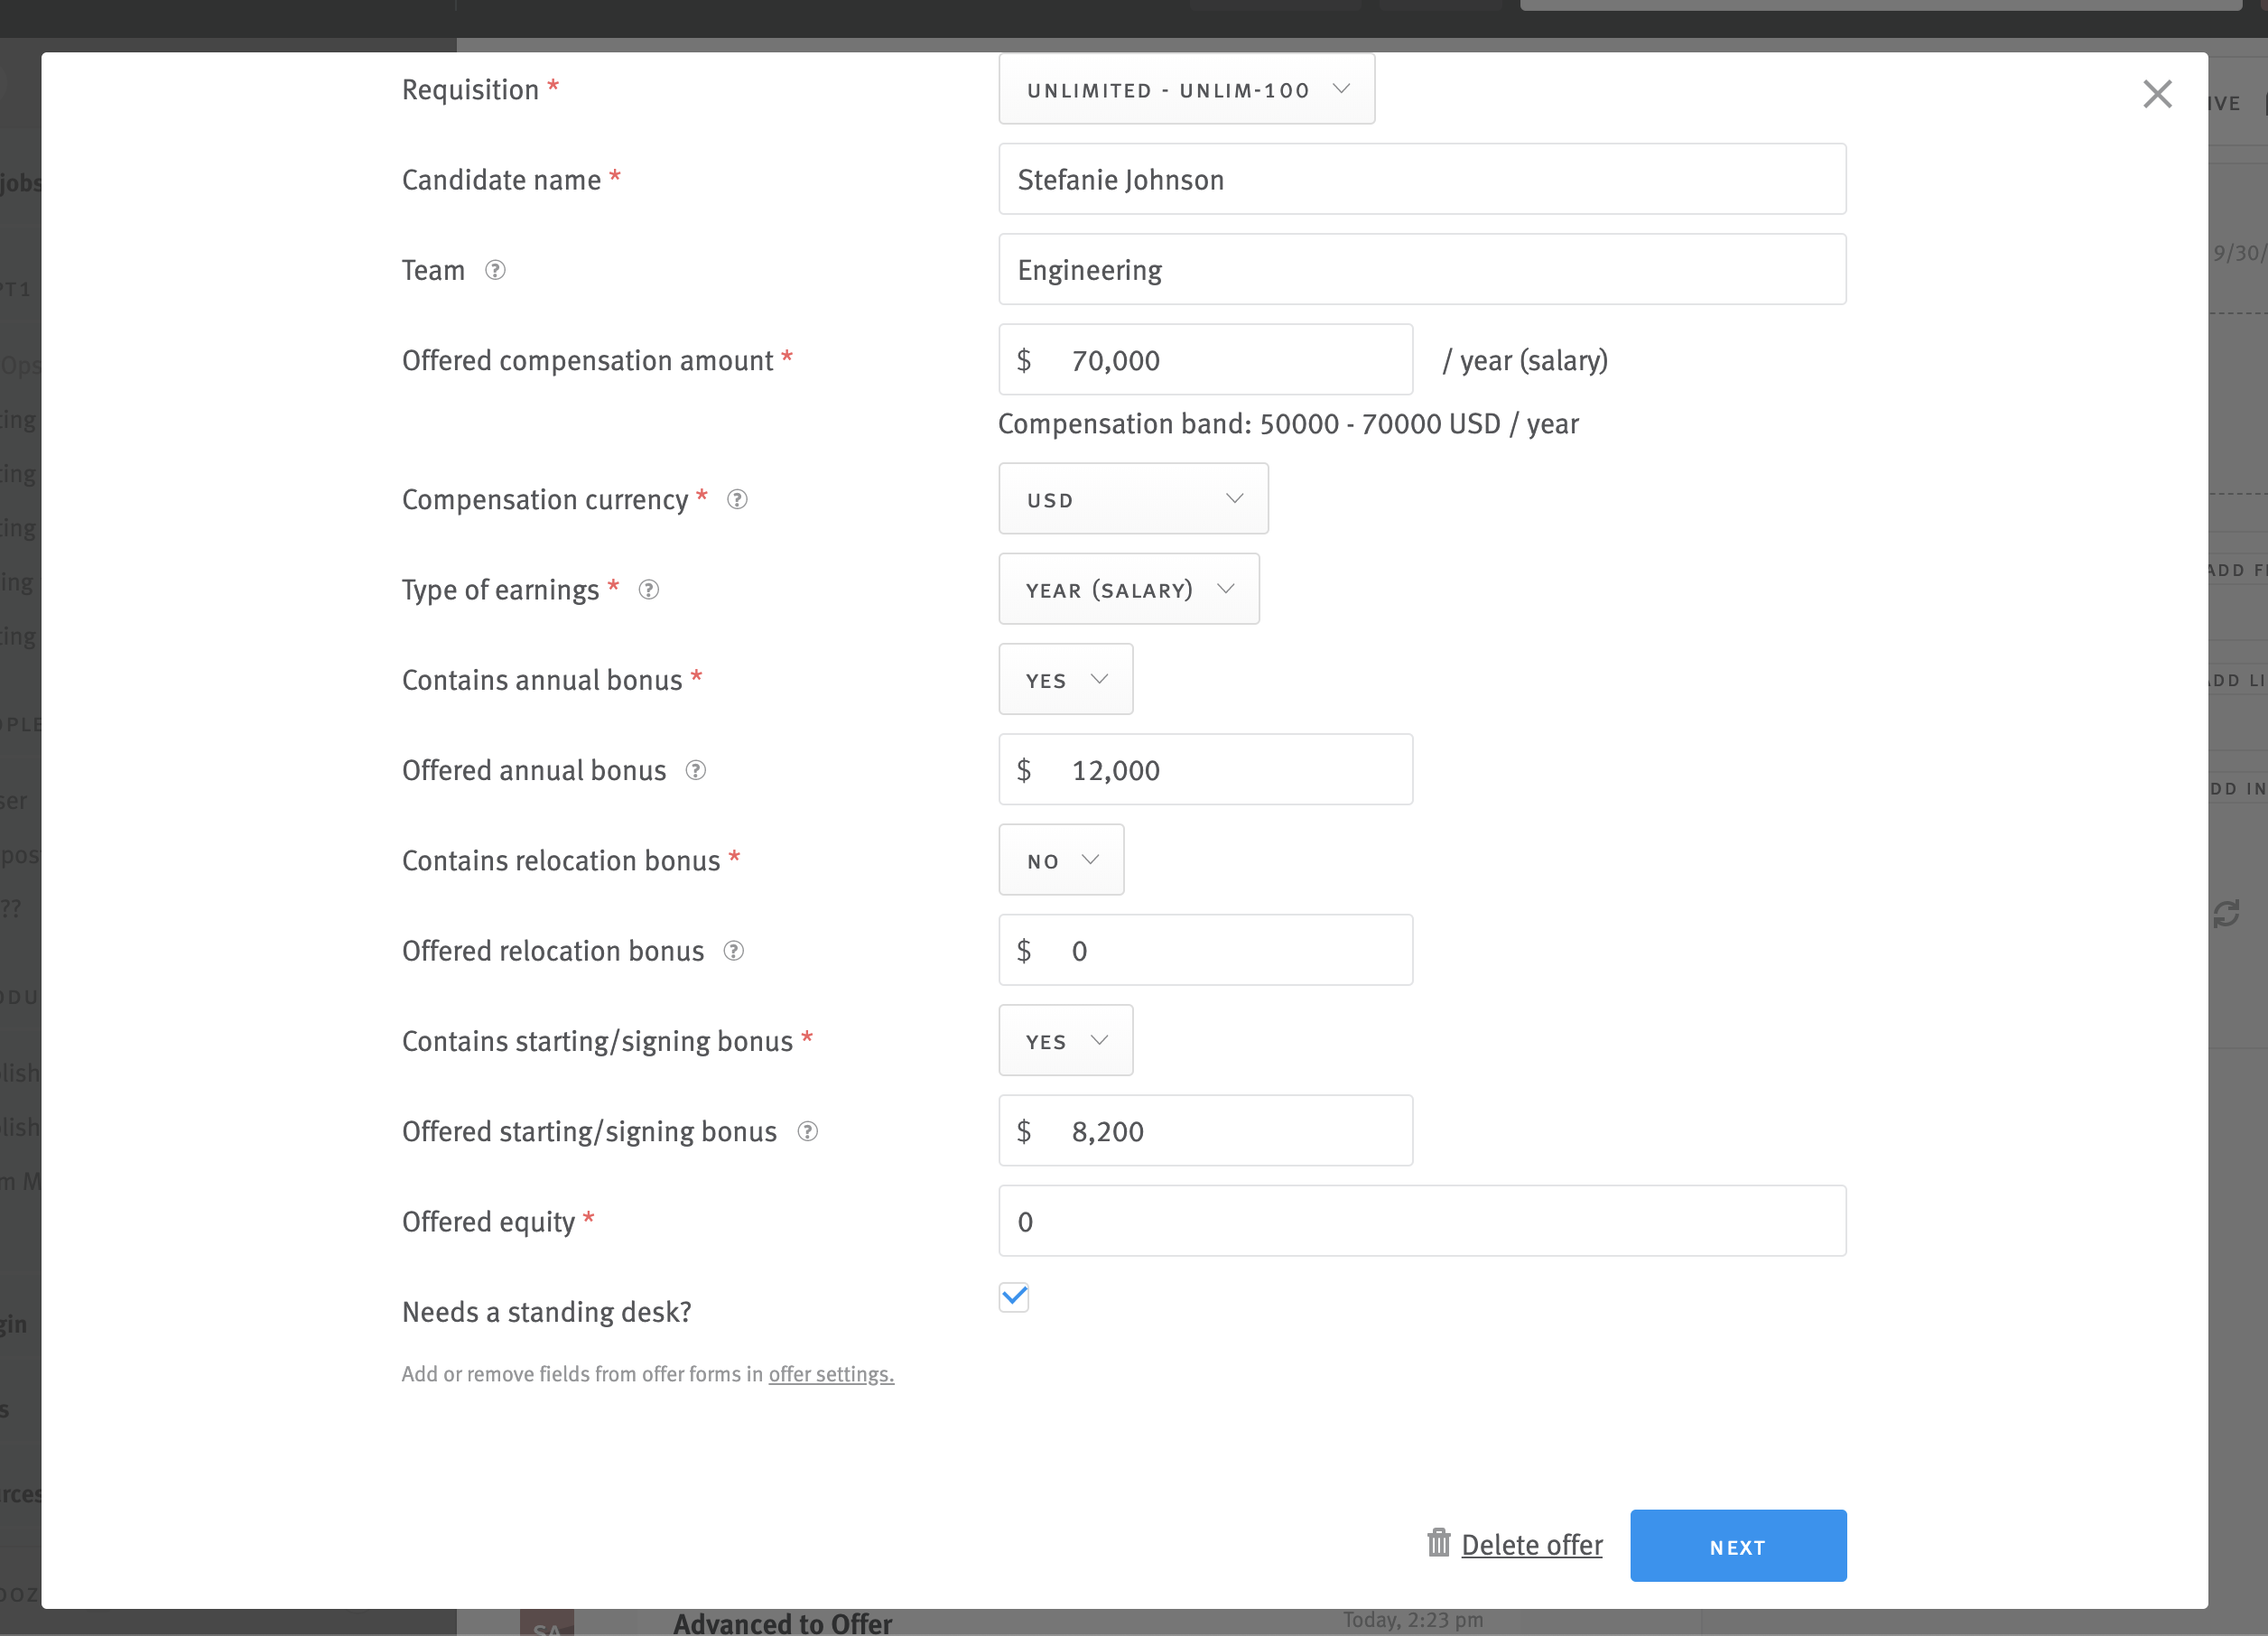Close the offer form modal
Image resolution: width=2268 pixels, height=1636 pixels.
click(2157, 94)
